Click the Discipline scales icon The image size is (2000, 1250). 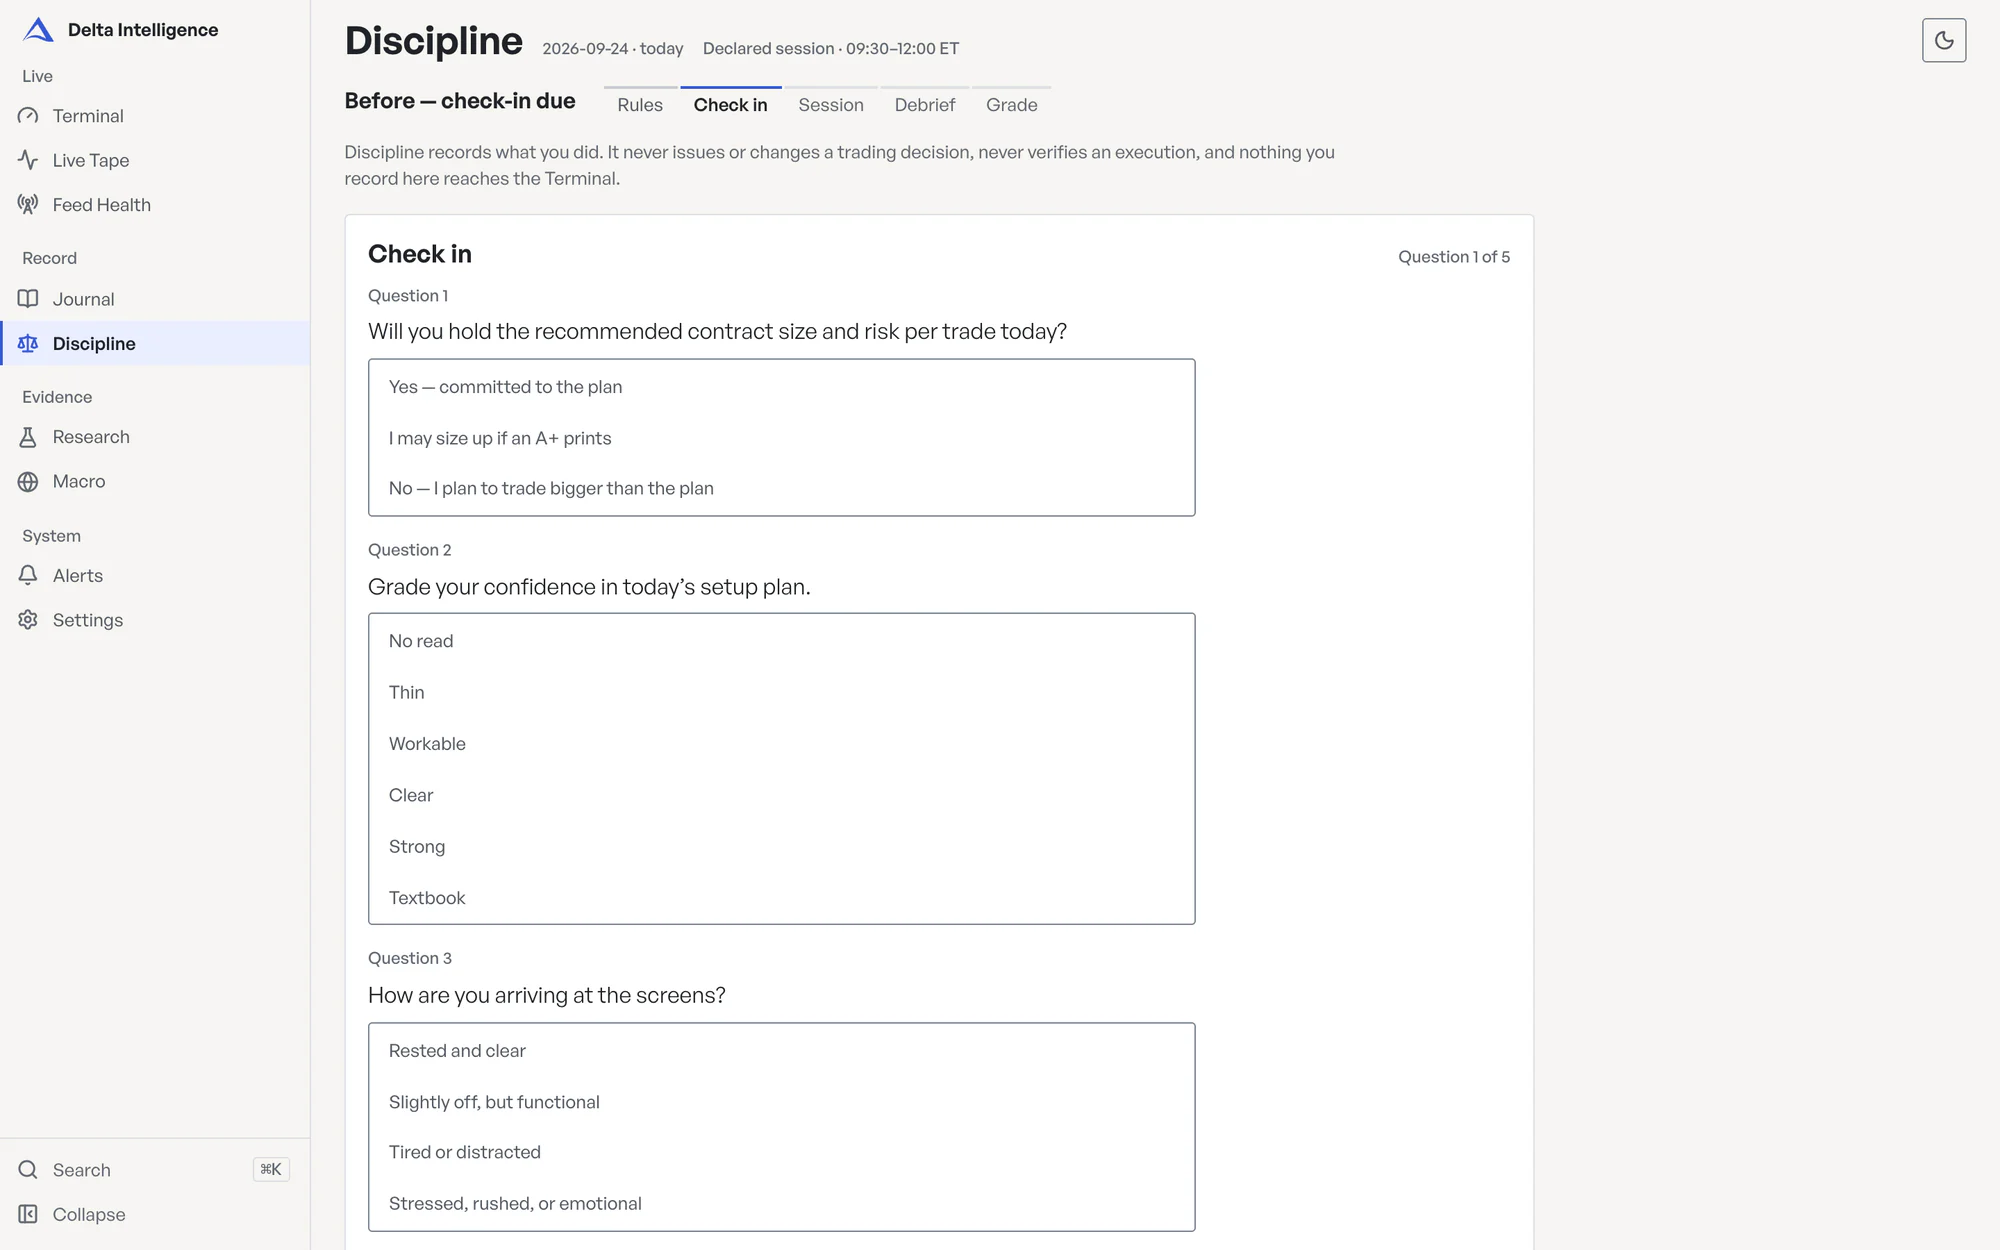[x=28, y=343]
